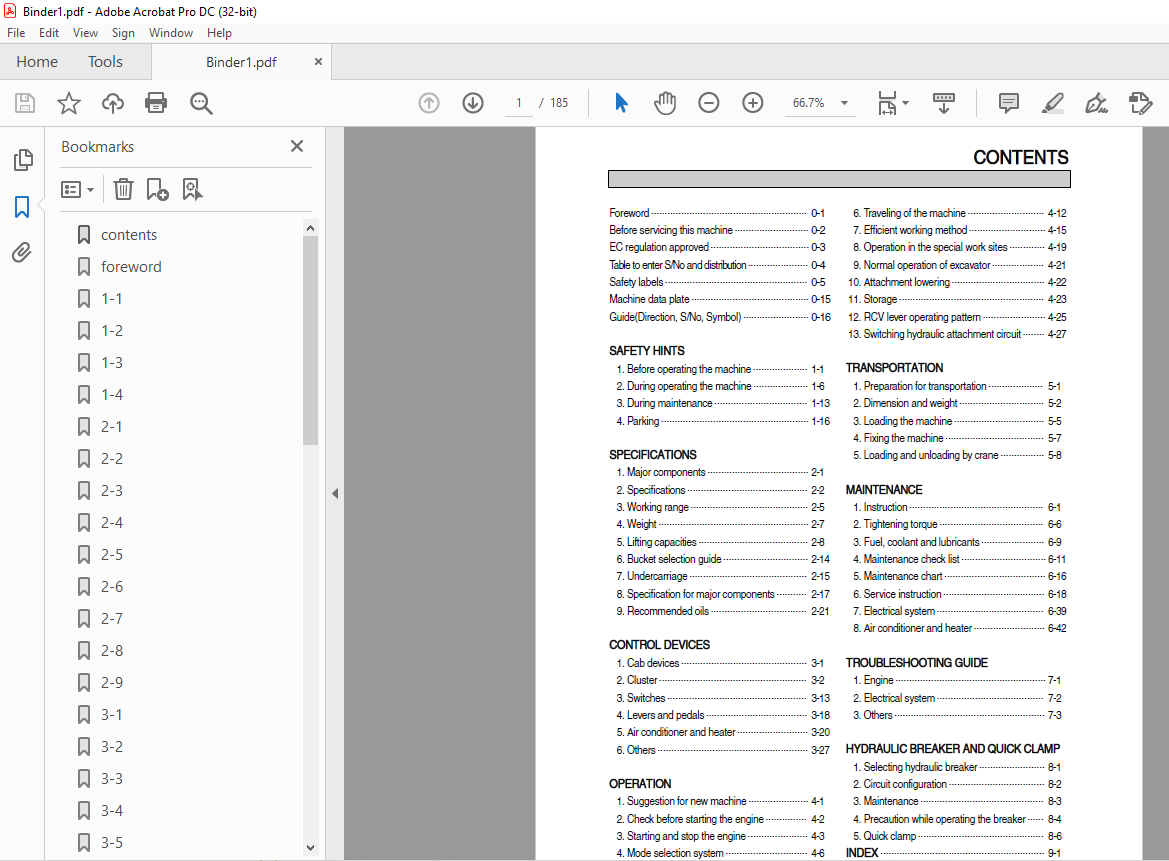Viewport: 1169px width, 861px height.
Task: Open the fit page options dropdown
Action: tap(892, 103)
